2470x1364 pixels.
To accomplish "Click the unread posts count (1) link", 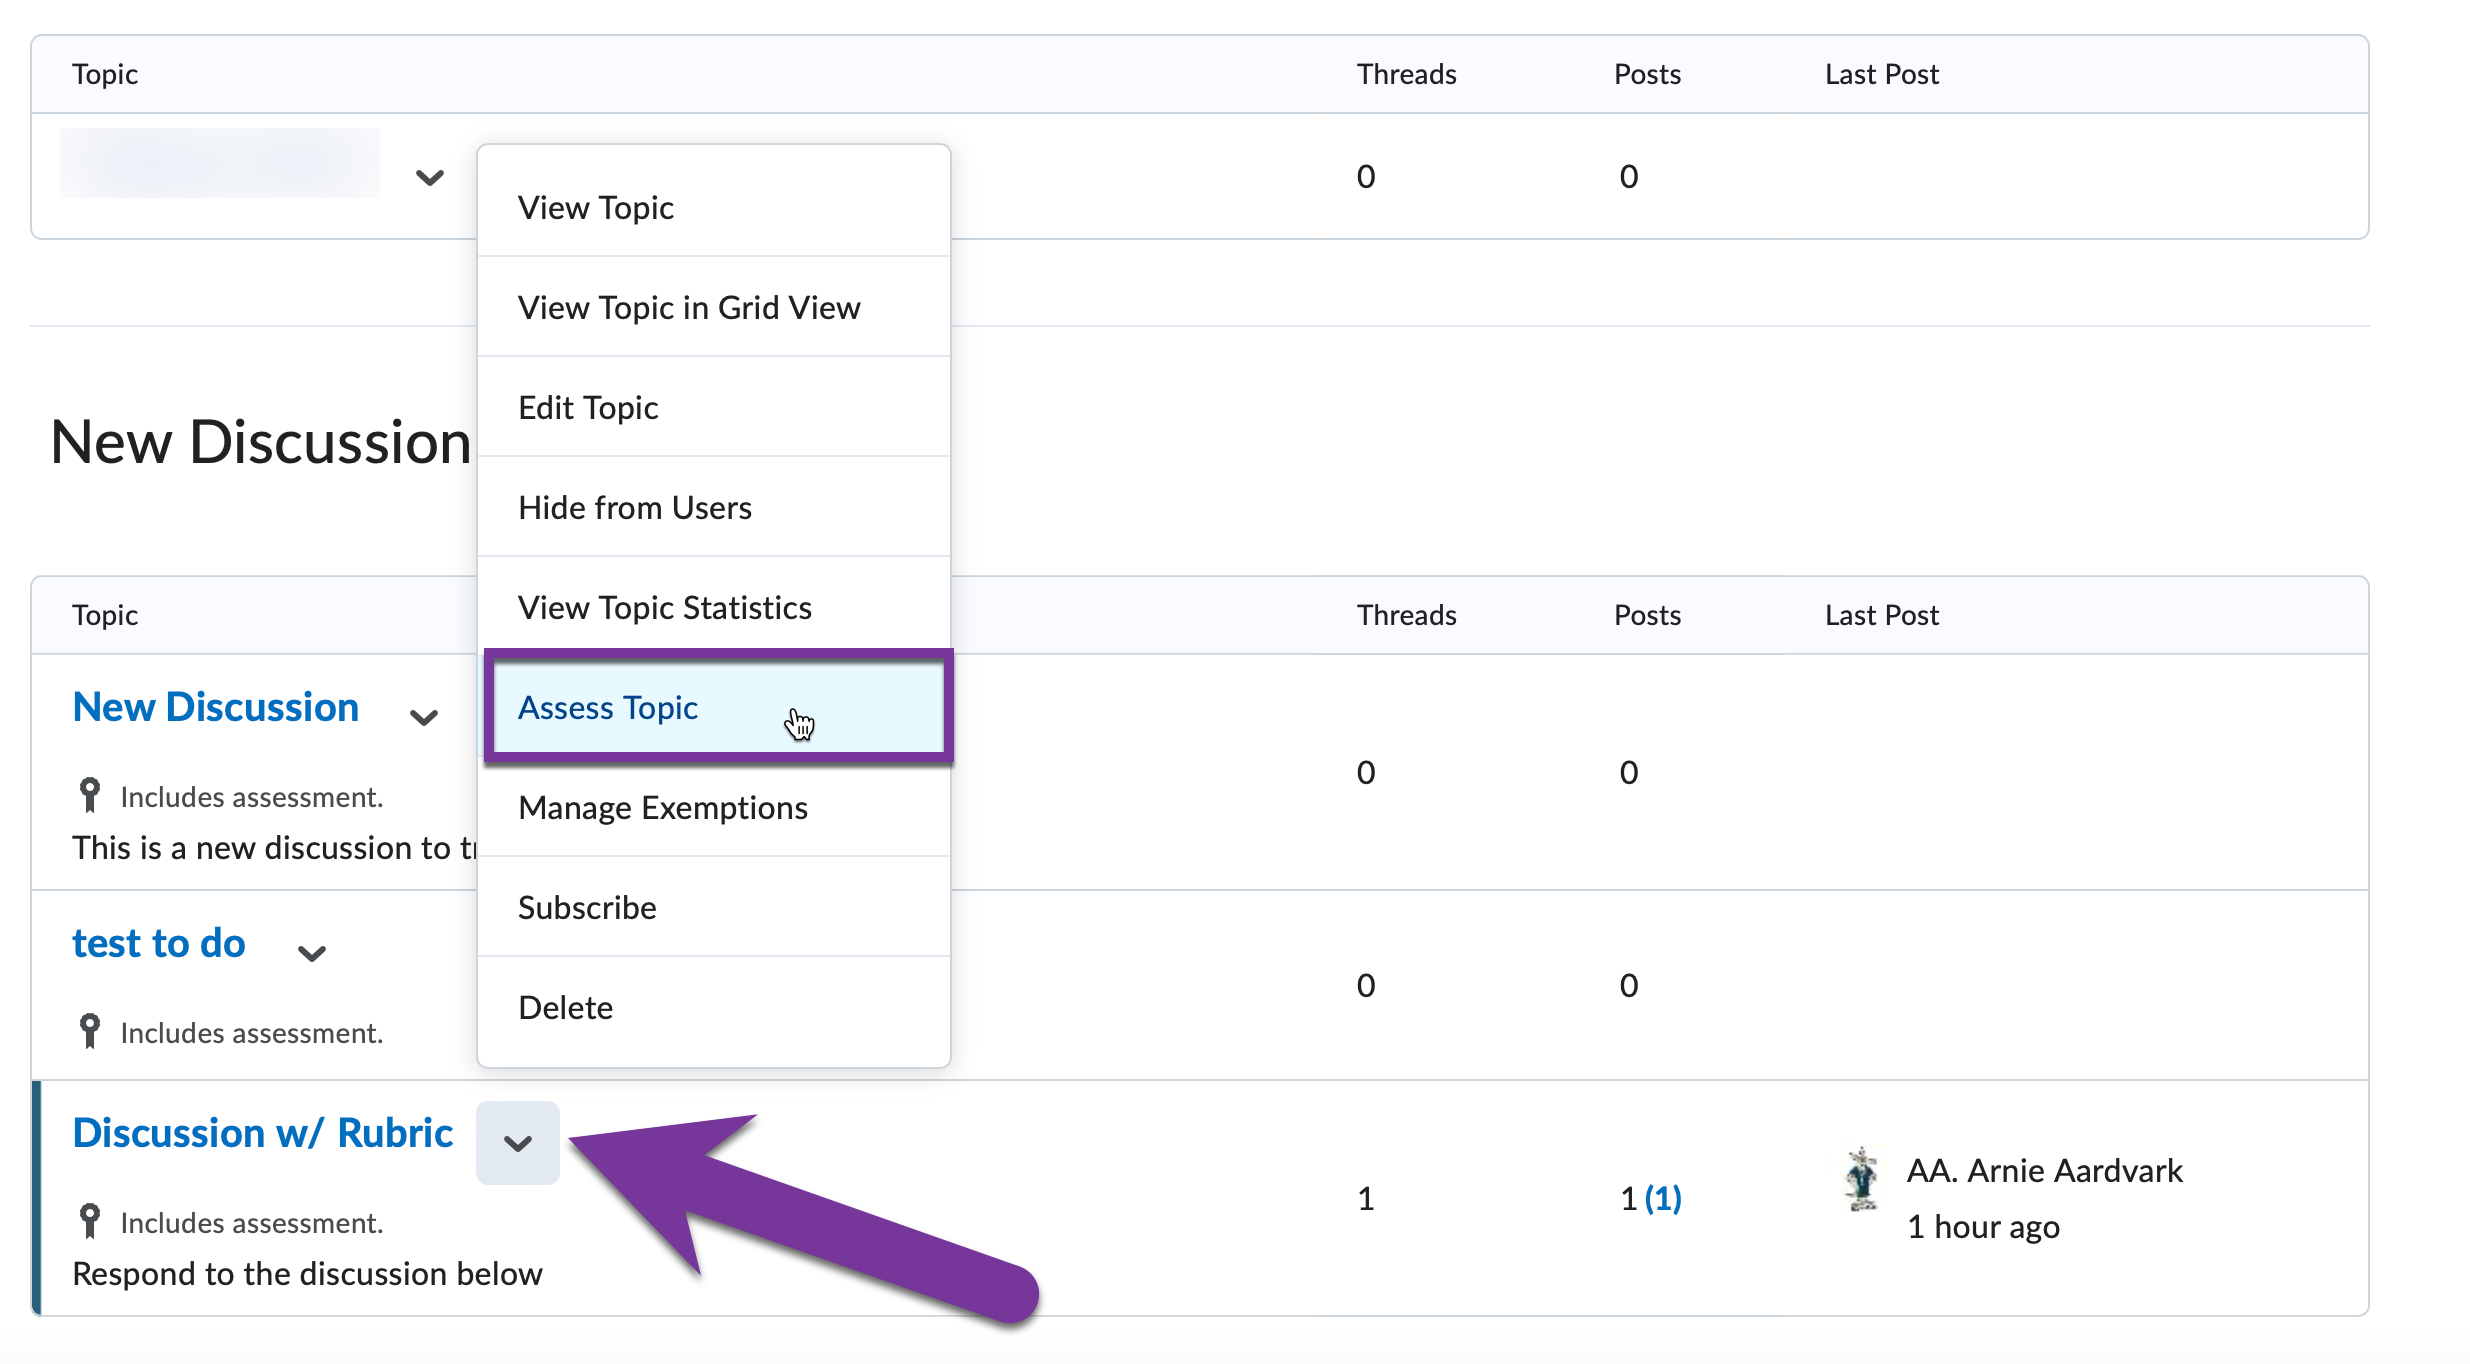I will point(1663,1198).
